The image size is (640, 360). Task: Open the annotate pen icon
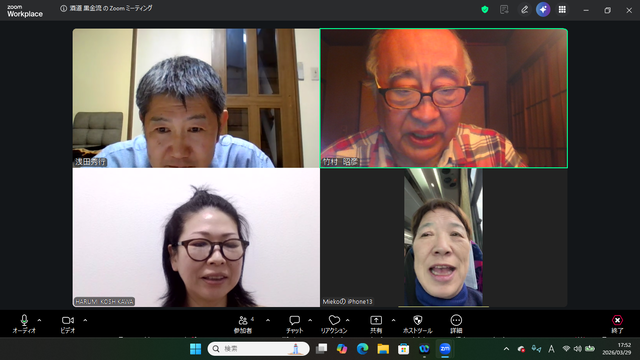[524, 10]
